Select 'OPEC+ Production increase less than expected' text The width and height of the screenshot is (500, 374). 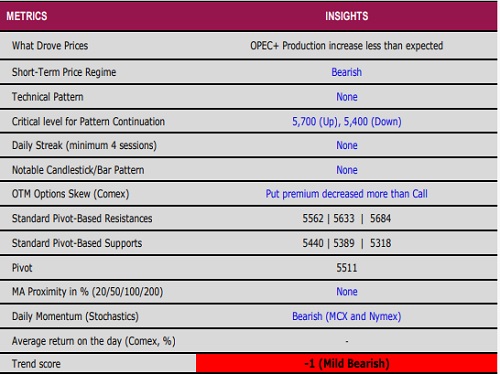click(347, 46)
